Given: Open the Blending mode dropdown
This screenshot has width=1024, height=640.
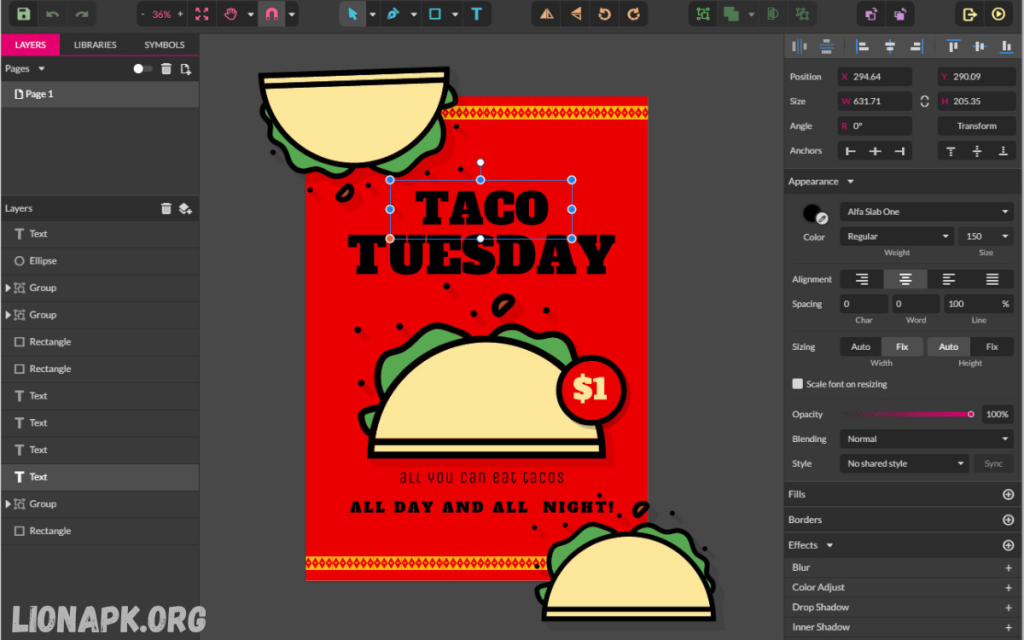Looking at the screenshot, I should point(927,439).
